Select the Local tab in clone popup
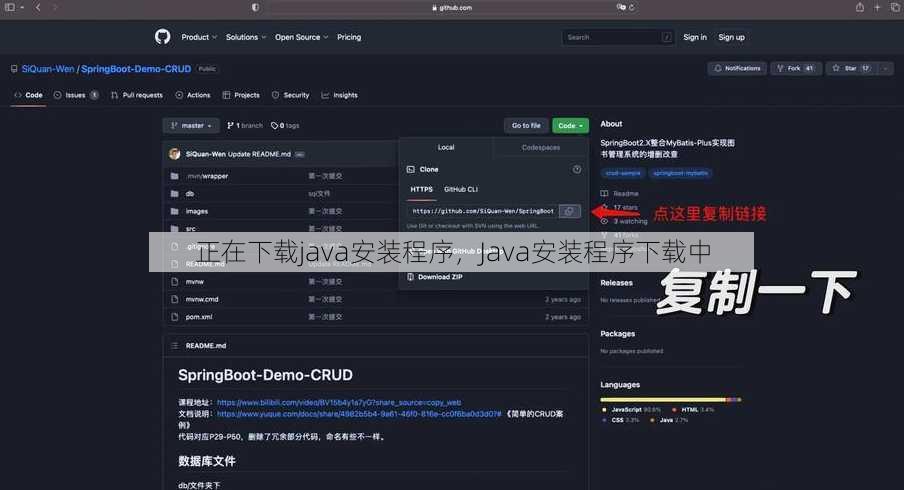The height and width of the screenshot is (490, 904). tap(446, 148)
